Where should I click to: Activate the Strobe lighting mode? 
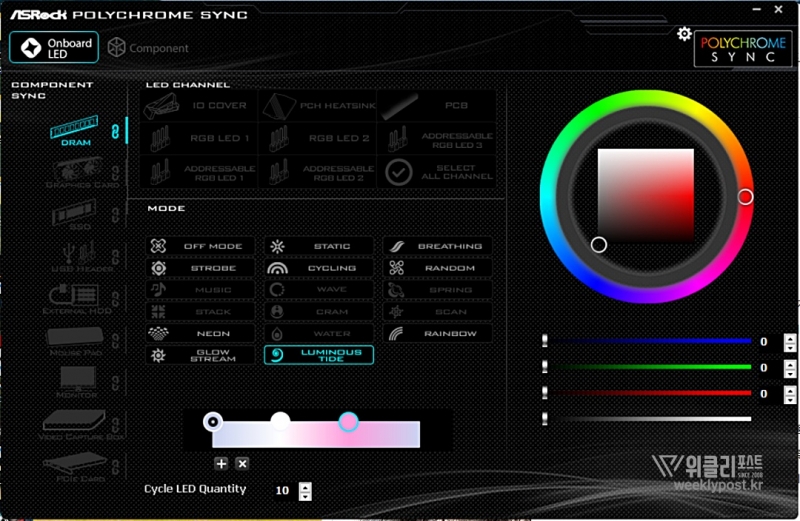point(200,268)
